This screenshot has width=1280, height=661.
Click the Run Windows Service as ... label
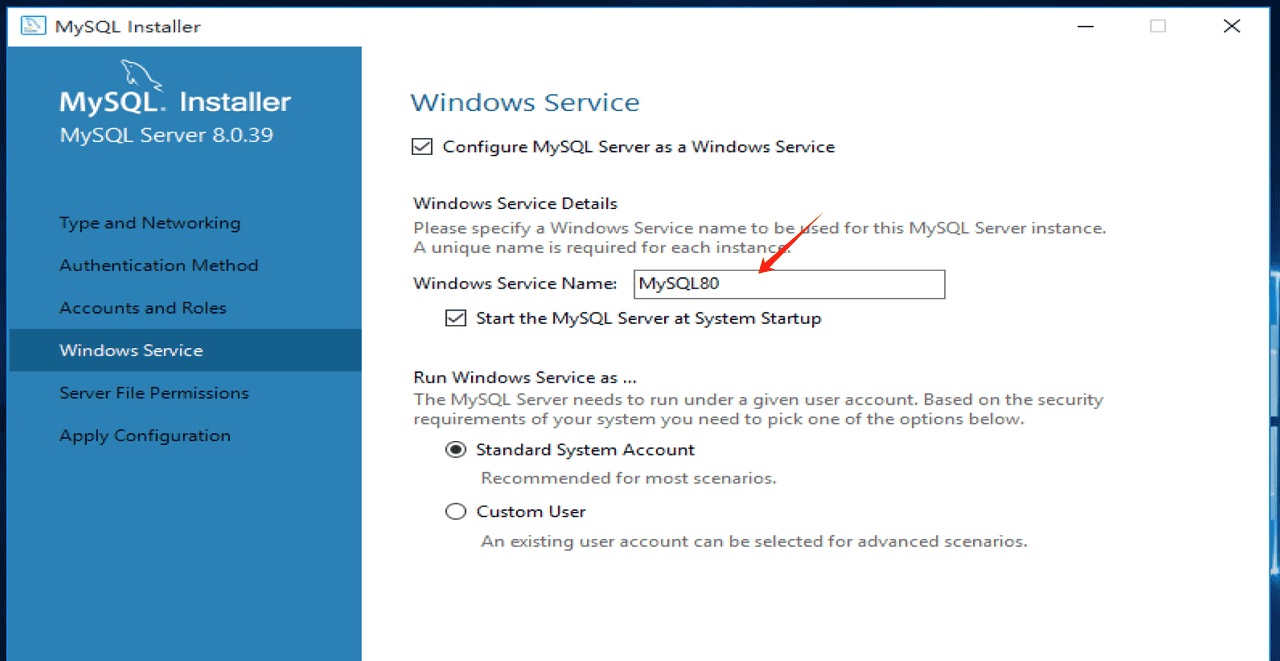(525, 378)
